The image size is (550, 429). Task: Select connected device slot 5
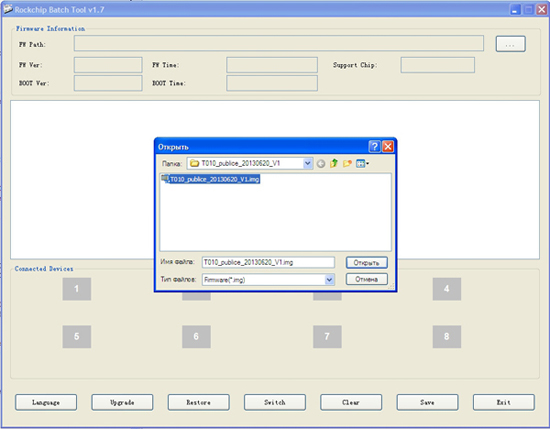(77, 337)
